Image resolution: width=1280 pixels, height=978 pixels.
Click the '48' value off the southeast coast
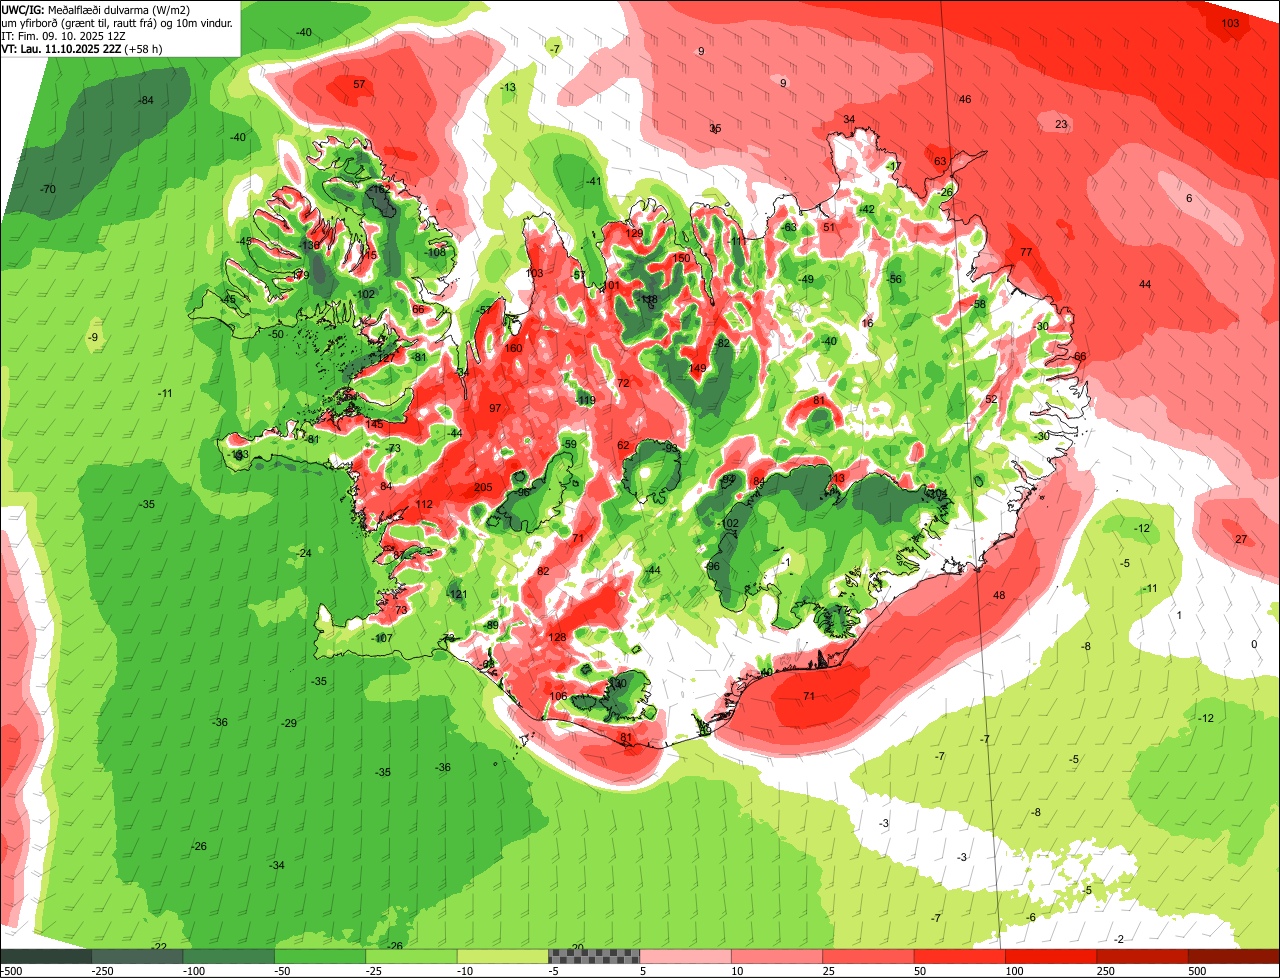tap(999, 596)
